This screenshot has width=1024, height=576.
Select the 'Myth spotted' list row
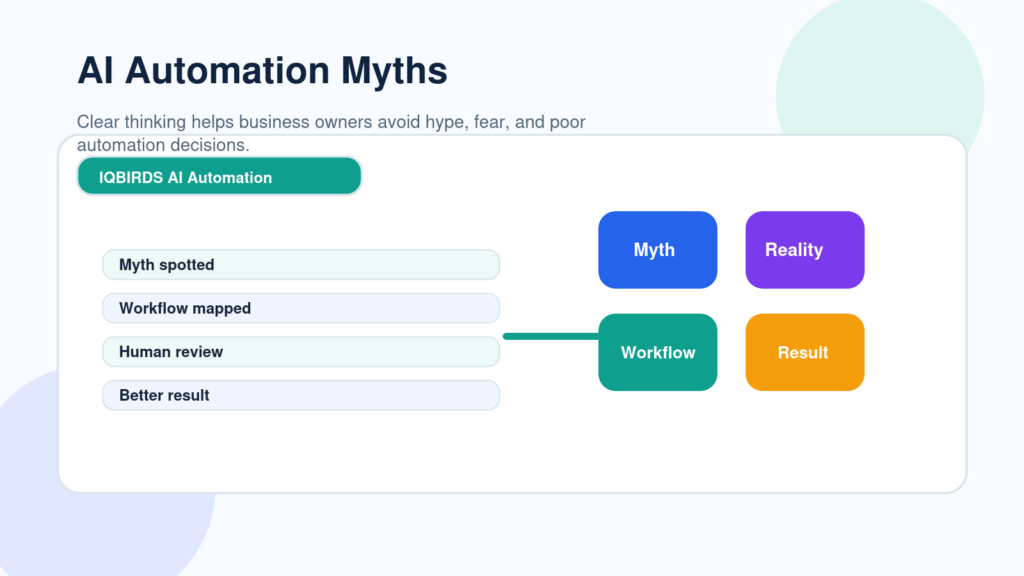click(x=301, y=264)
